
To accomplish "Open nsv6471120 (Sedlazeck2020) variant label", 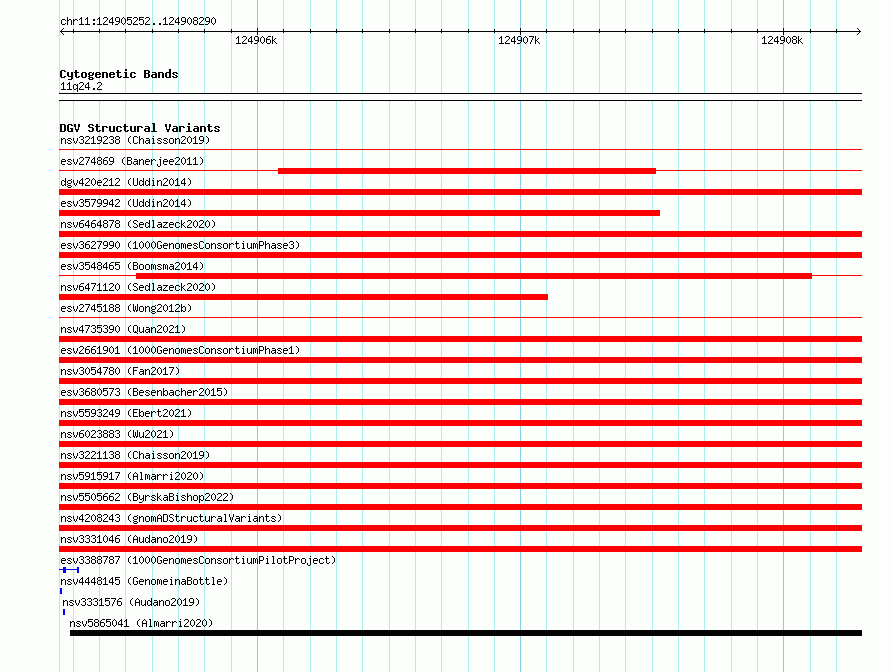I will 138,287.
